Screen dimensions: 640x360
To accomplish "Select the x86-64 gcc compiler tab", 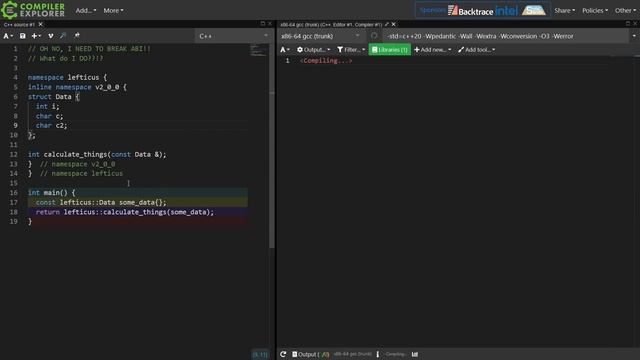I will 331,24.
